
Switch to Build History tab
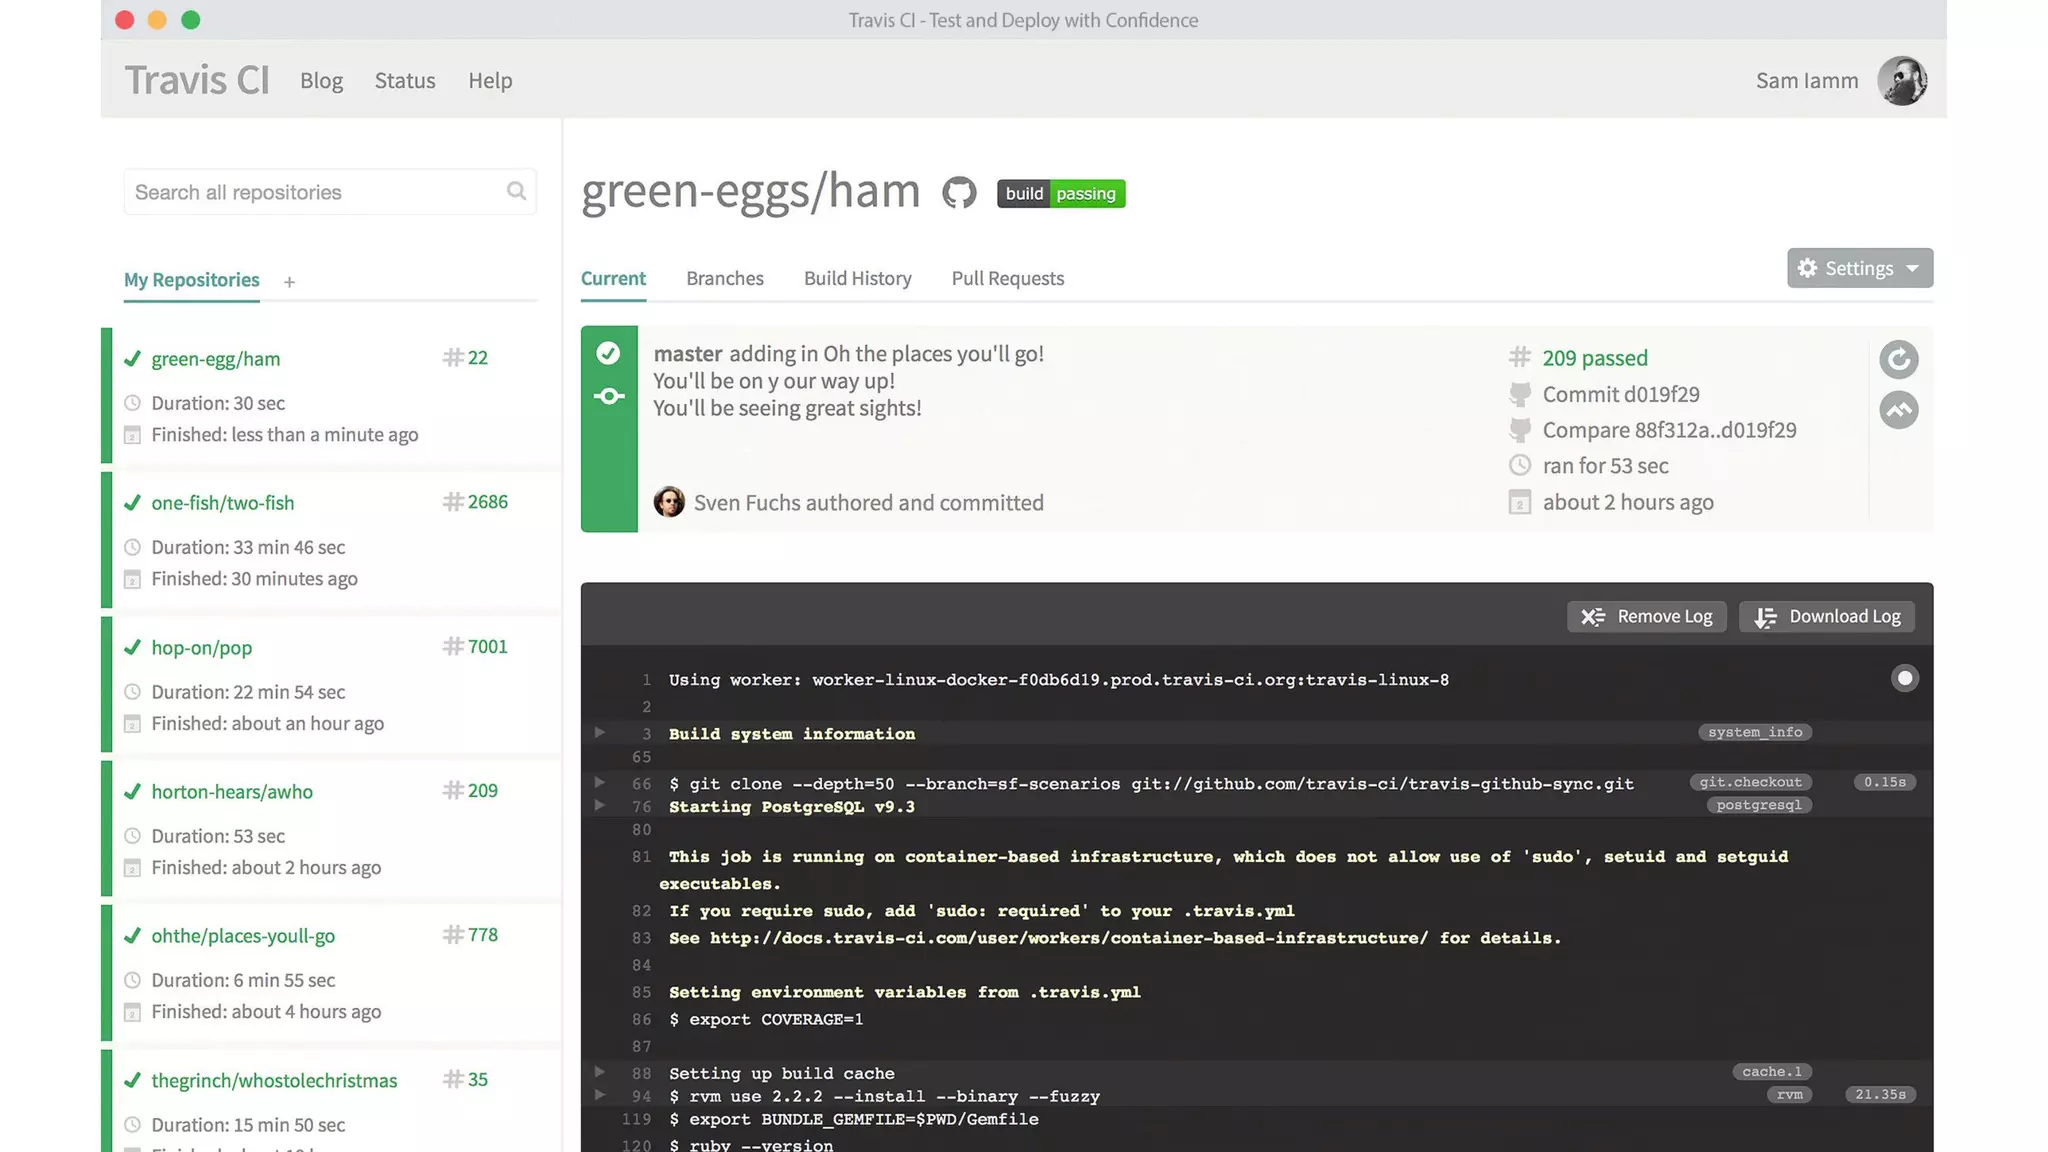point(857,278)
